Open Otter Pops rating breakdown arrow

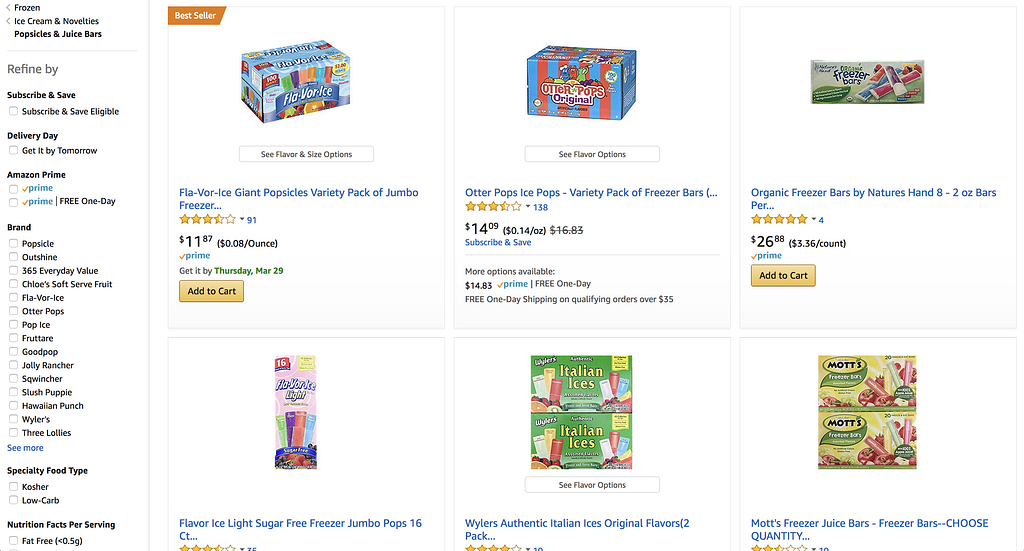528,208
